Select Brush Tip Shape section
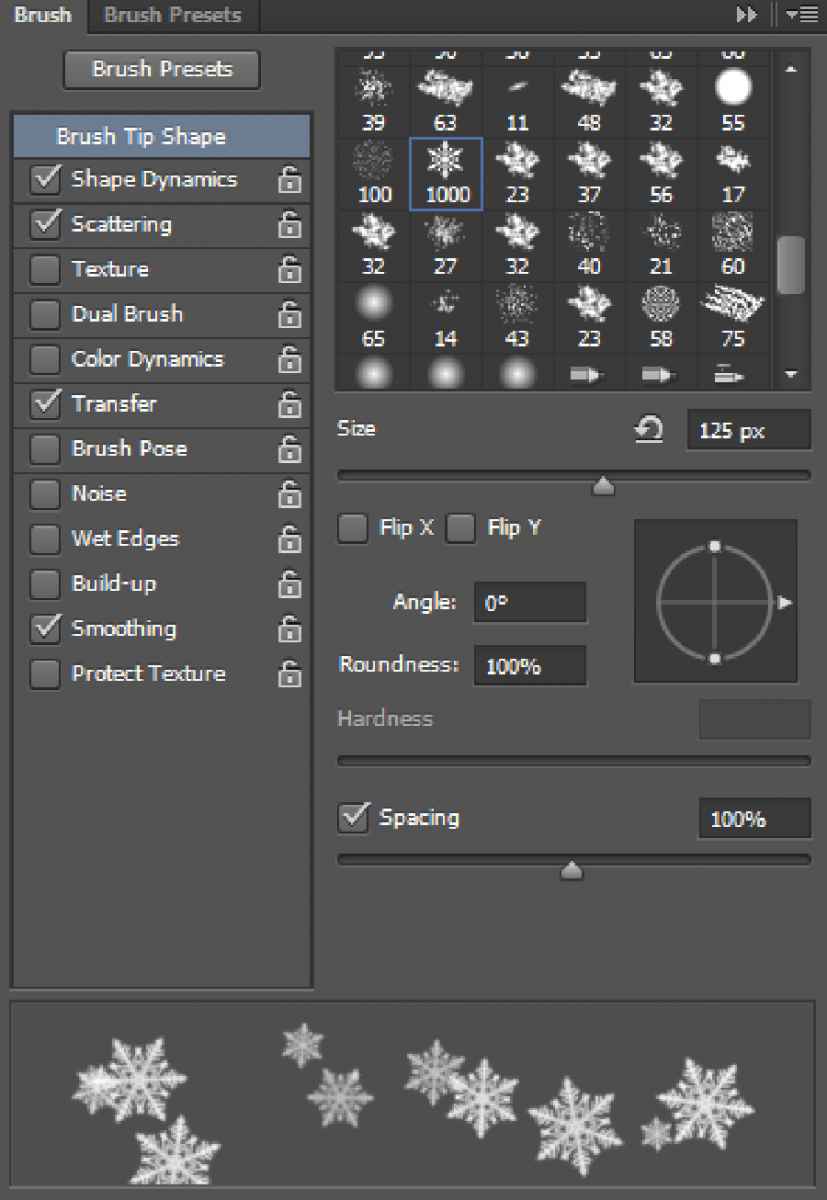Screen dimensions: 827x1200 [141, 137]
